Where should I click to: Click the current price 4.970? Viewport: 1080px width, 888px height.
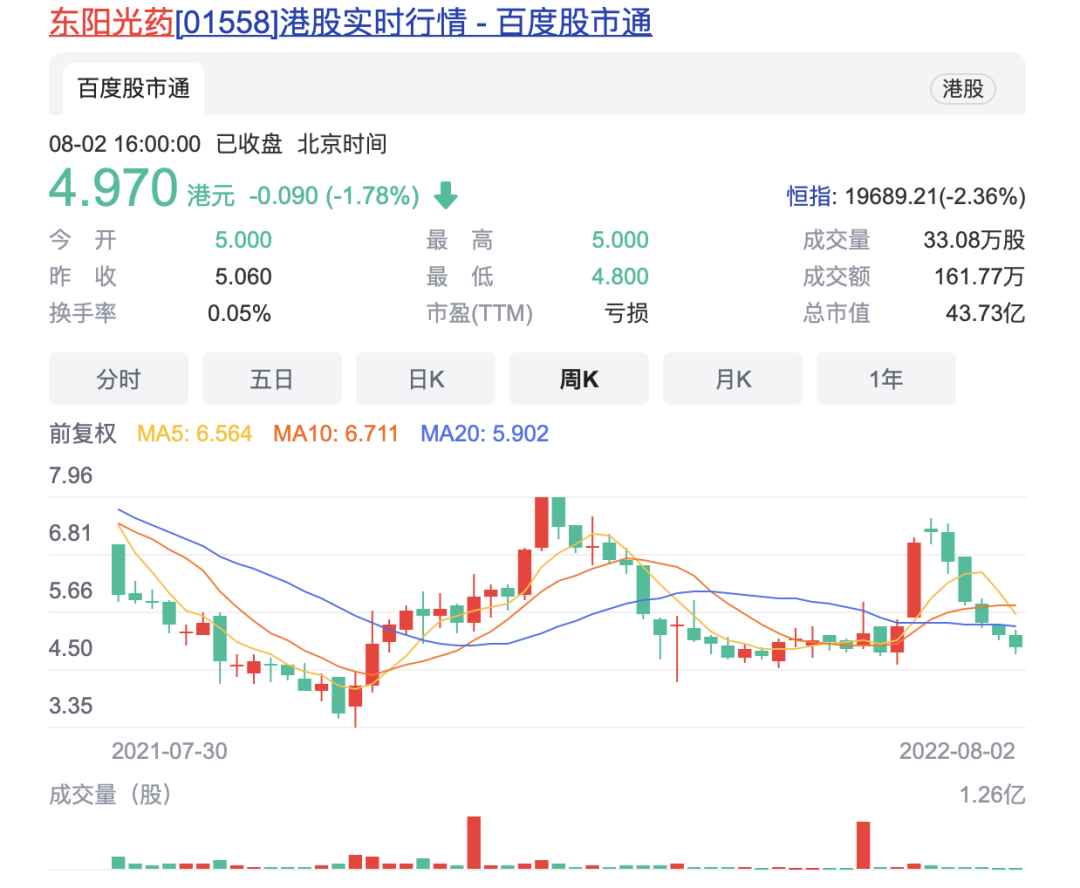pyautogui.click(x=114, y=190)
